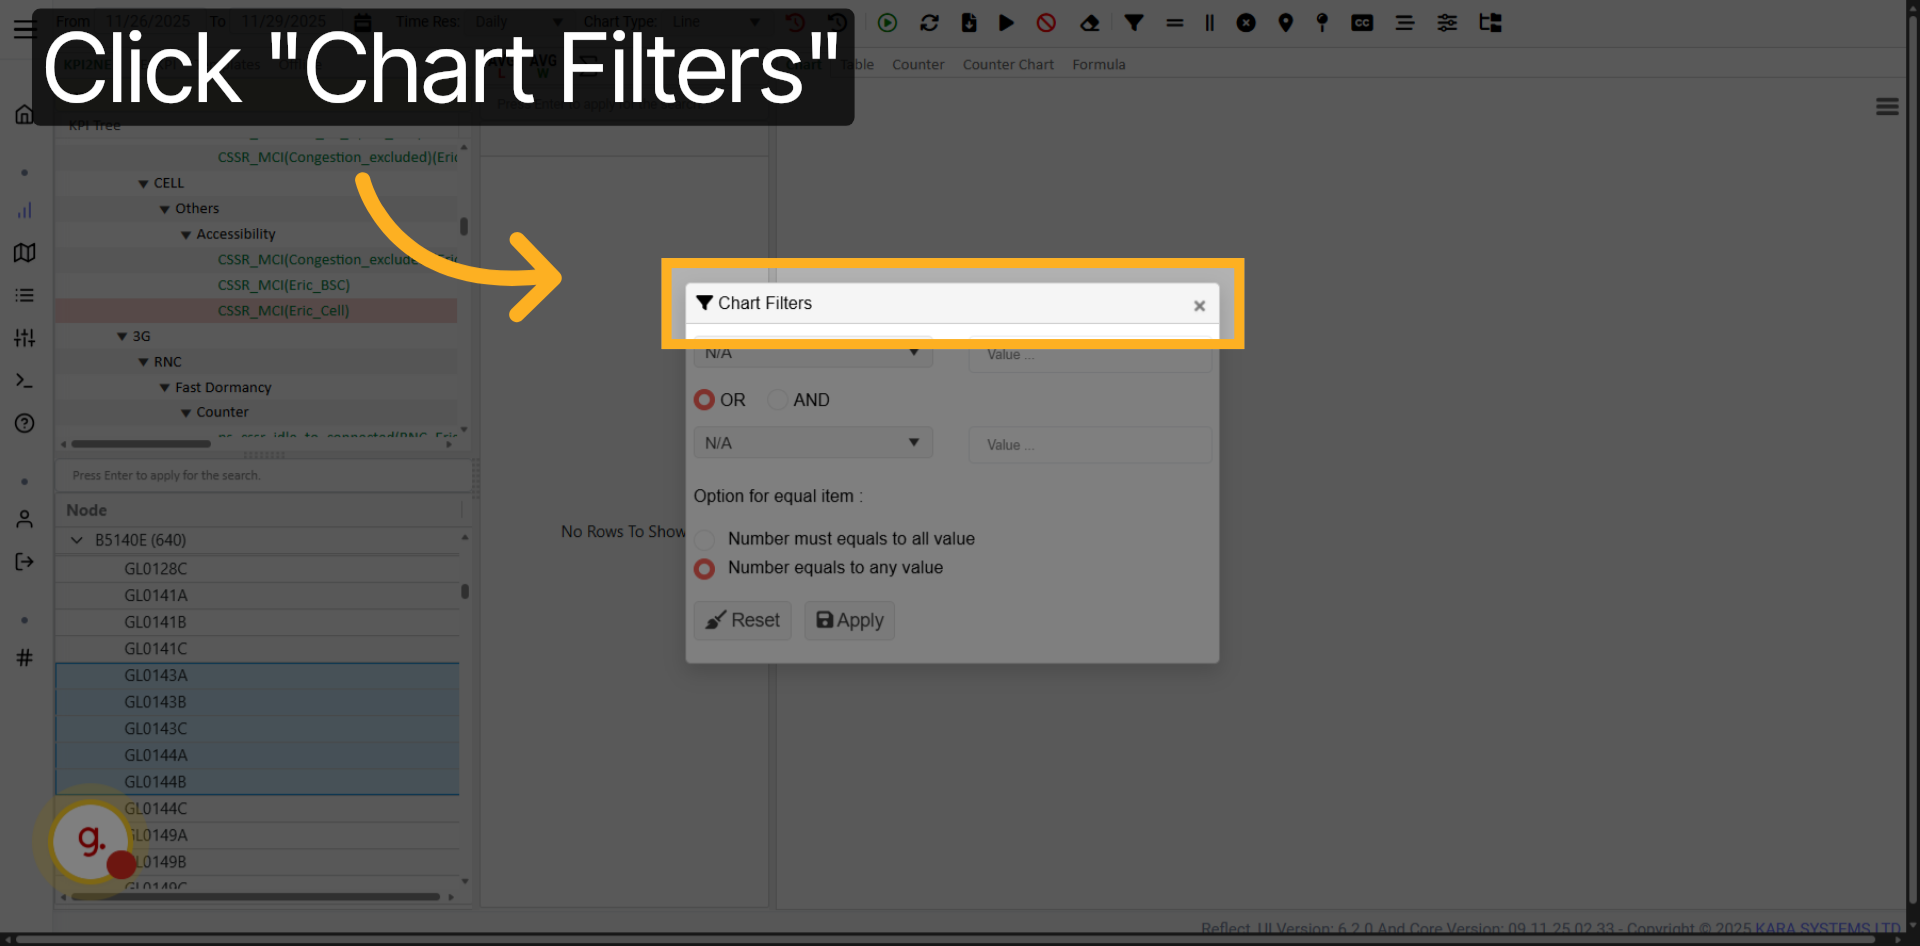Click the first filter Value input field
Screen dimensions: 1920x946
coord(1090,355)
